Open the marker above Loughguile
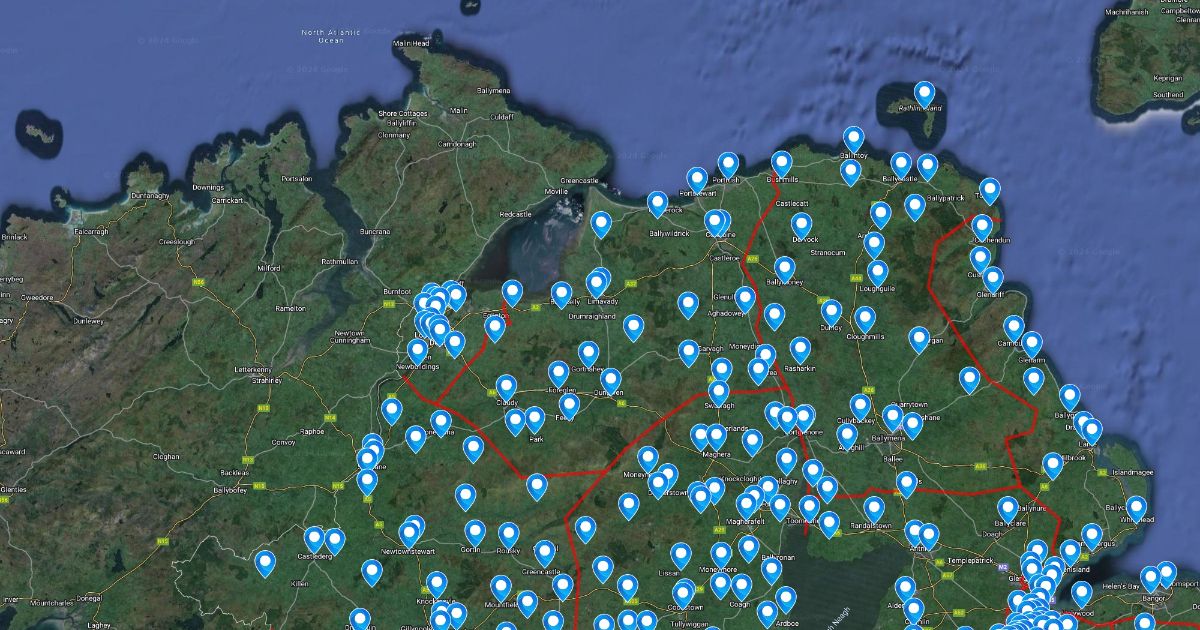 pos(878,273)
